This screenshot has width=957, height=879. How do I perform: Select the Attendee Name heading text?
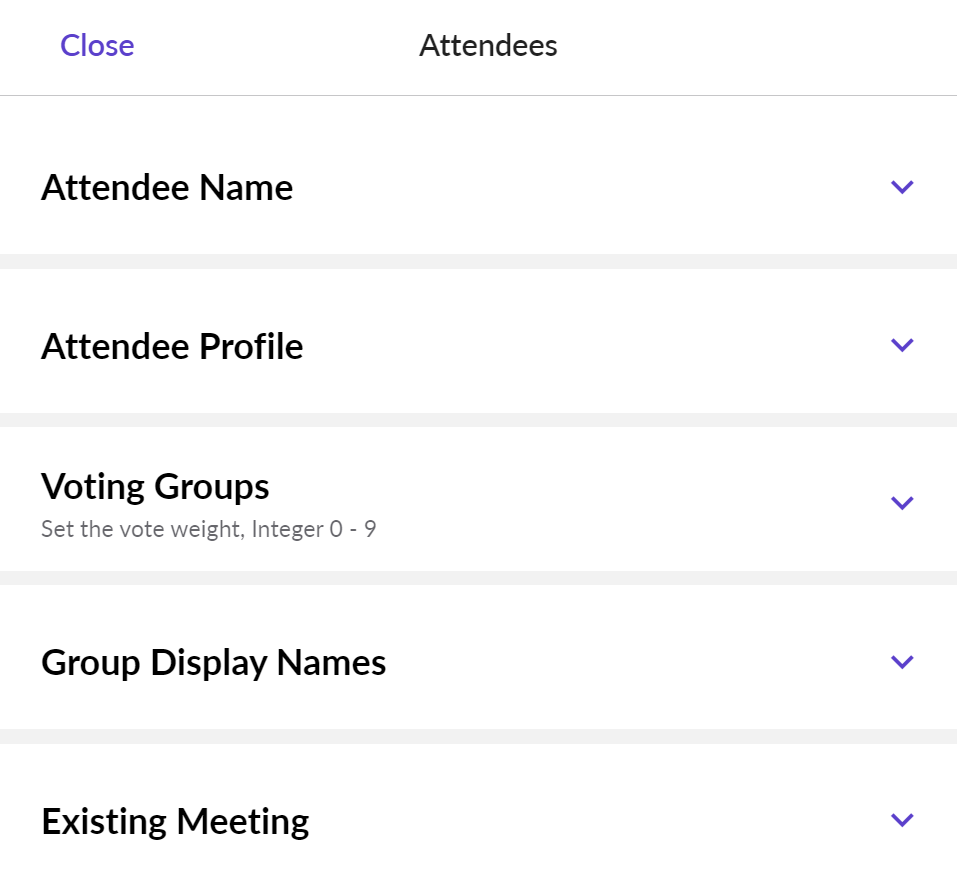point(167,188)
